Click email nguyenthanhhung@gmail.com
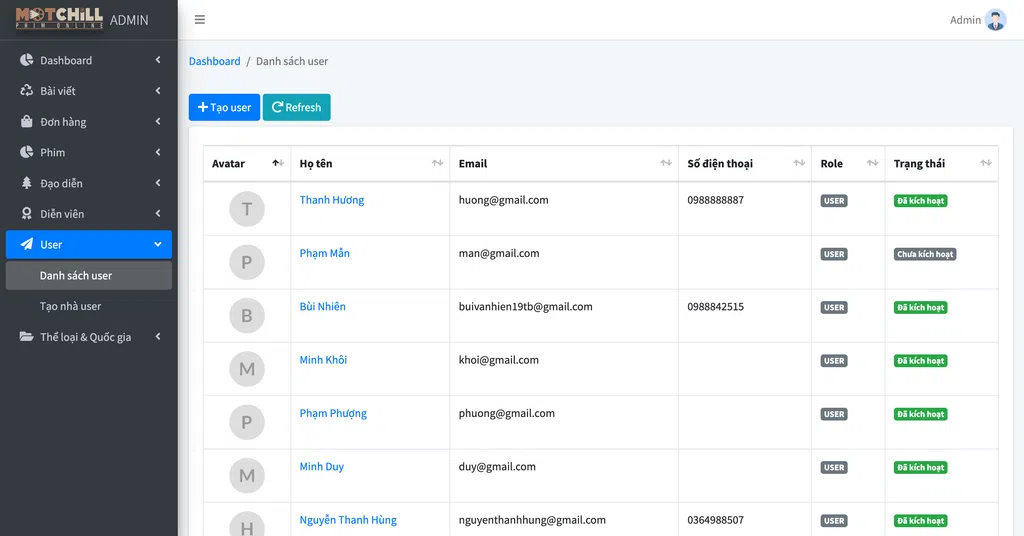 pos(532,520)
